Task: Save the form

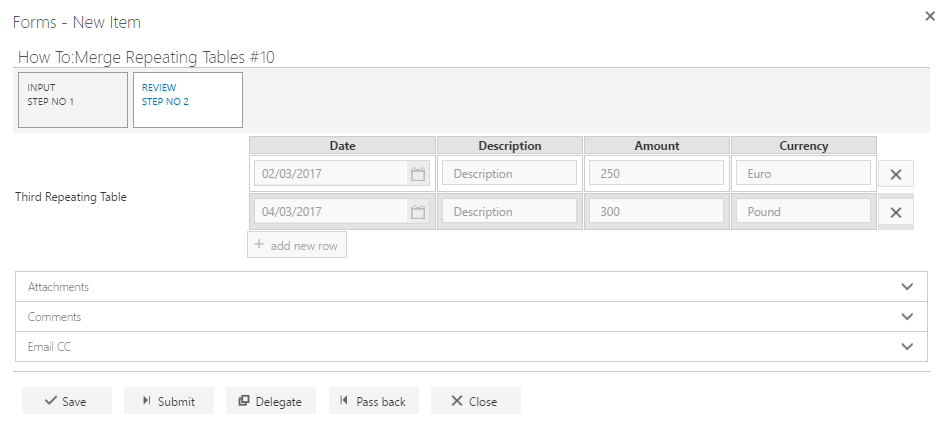Action: [67, 401]
